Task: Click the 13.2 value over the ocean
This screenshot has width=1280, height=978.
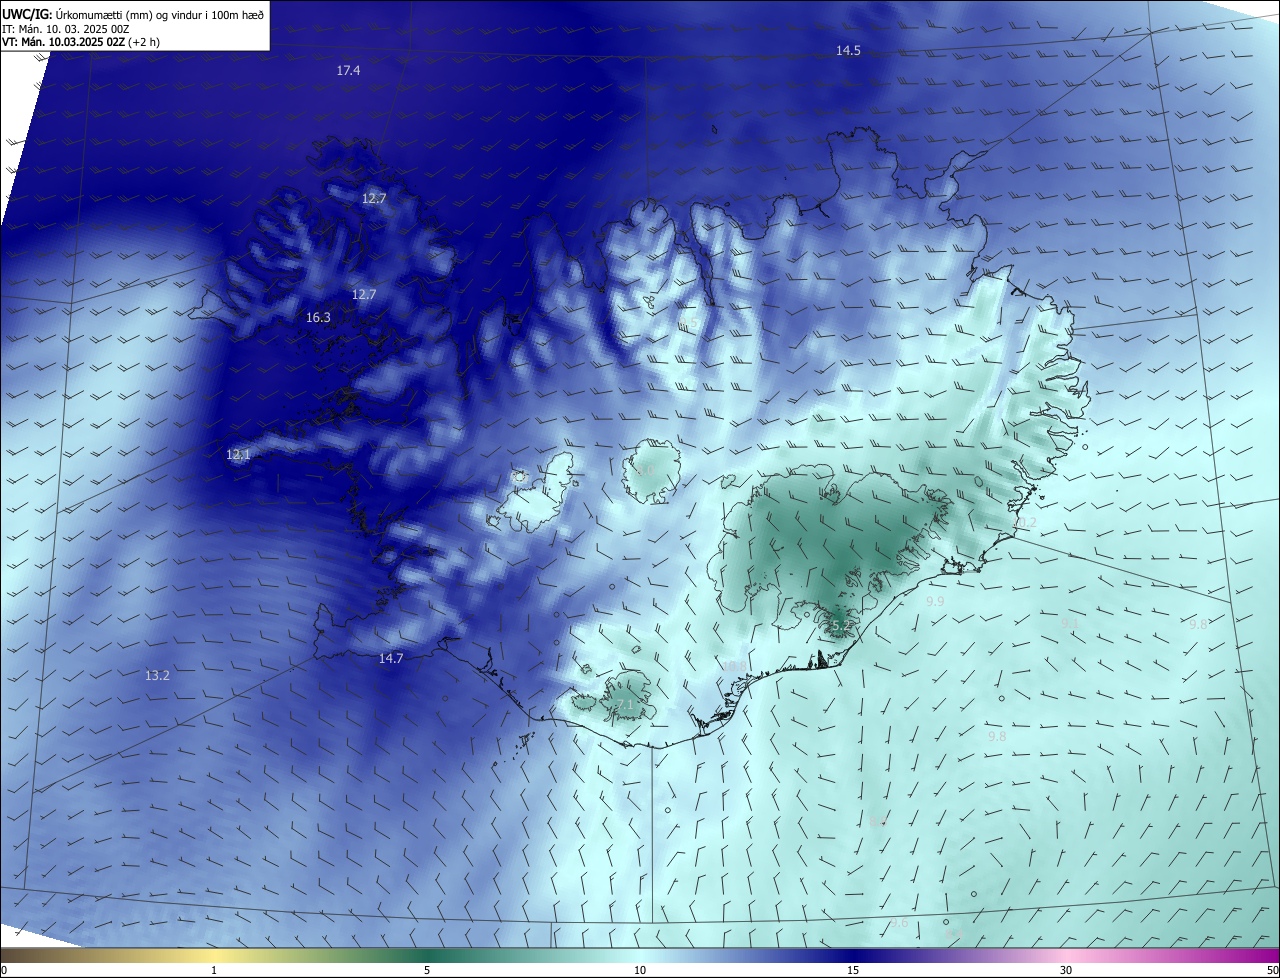Action: point(157,675)
